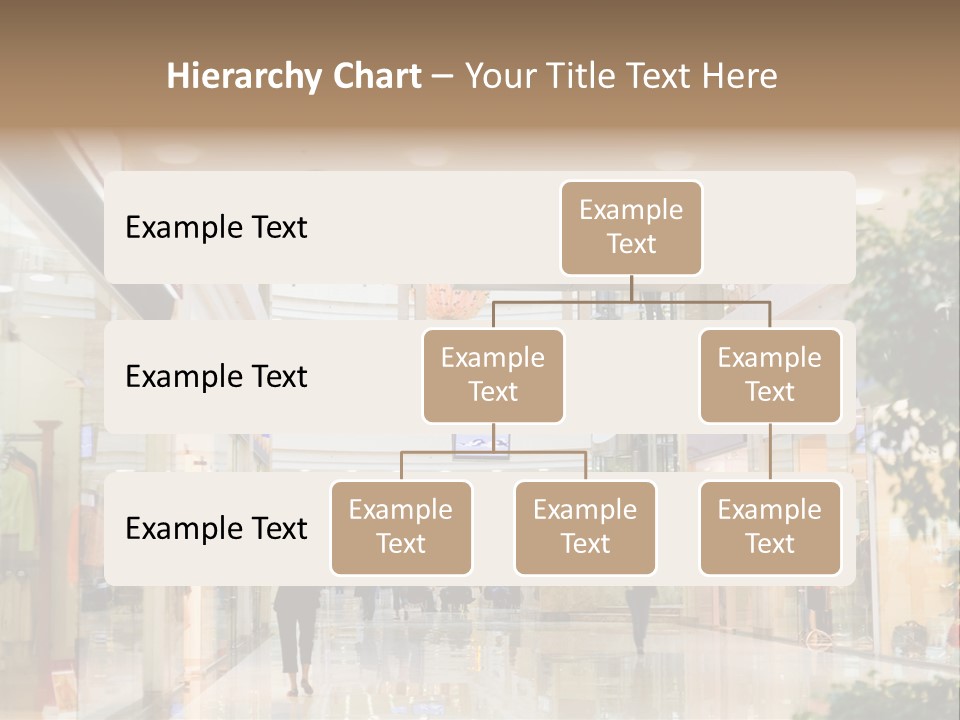Click the empty band area right of the top box
This screenshot has width=960, height=720.
pyautogui.click(x=778, y=228)
